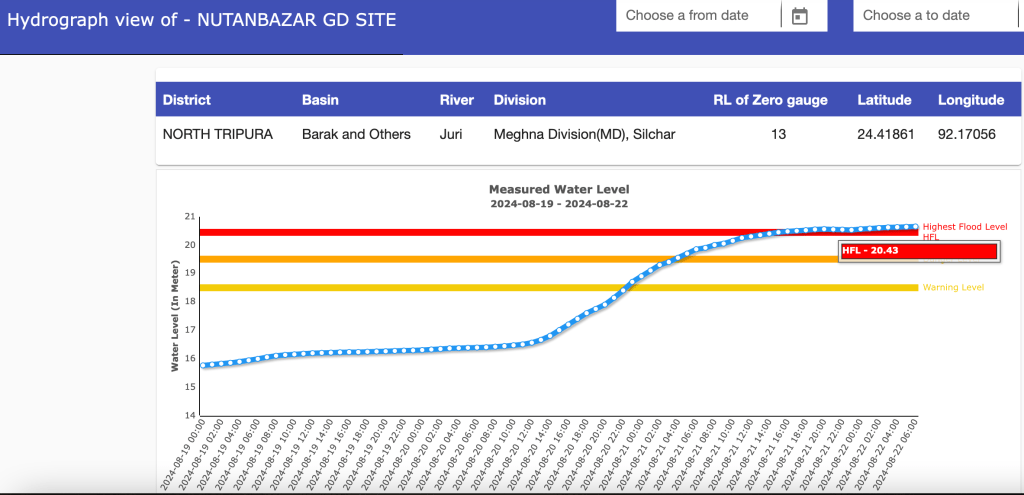The width and height of the screenshot is (1024, 495).
Task: Select the 'Warning Level' chart label
Action: coord(953,288)
